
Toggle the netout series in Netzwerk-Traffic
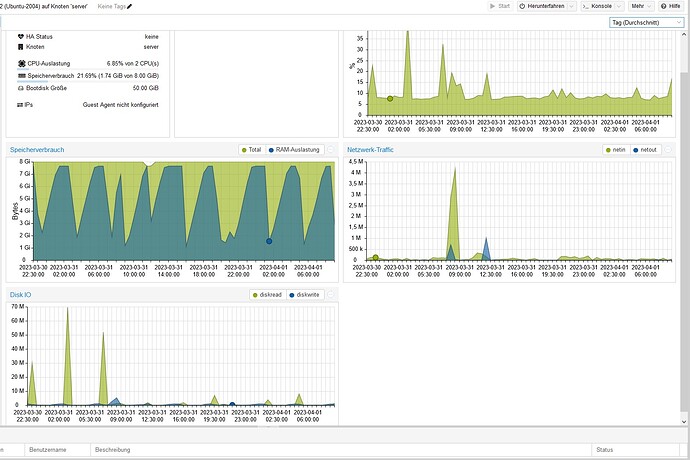pyautogui.click(x=645, y=150)
